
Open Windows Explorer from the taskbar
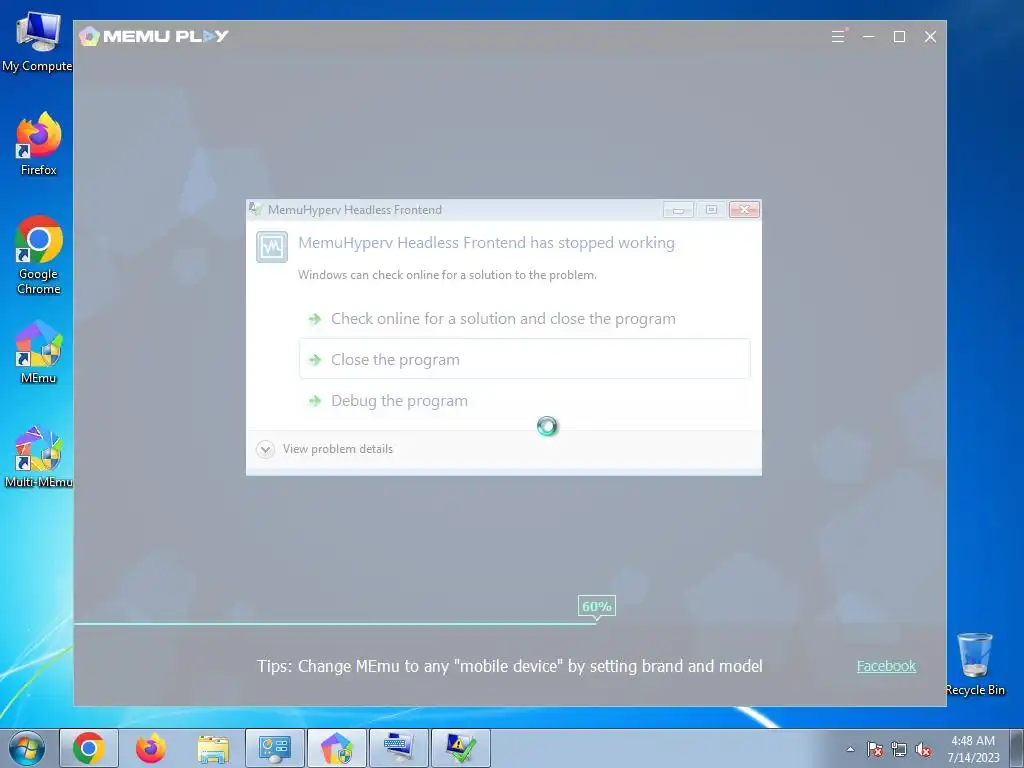(213, 748)
